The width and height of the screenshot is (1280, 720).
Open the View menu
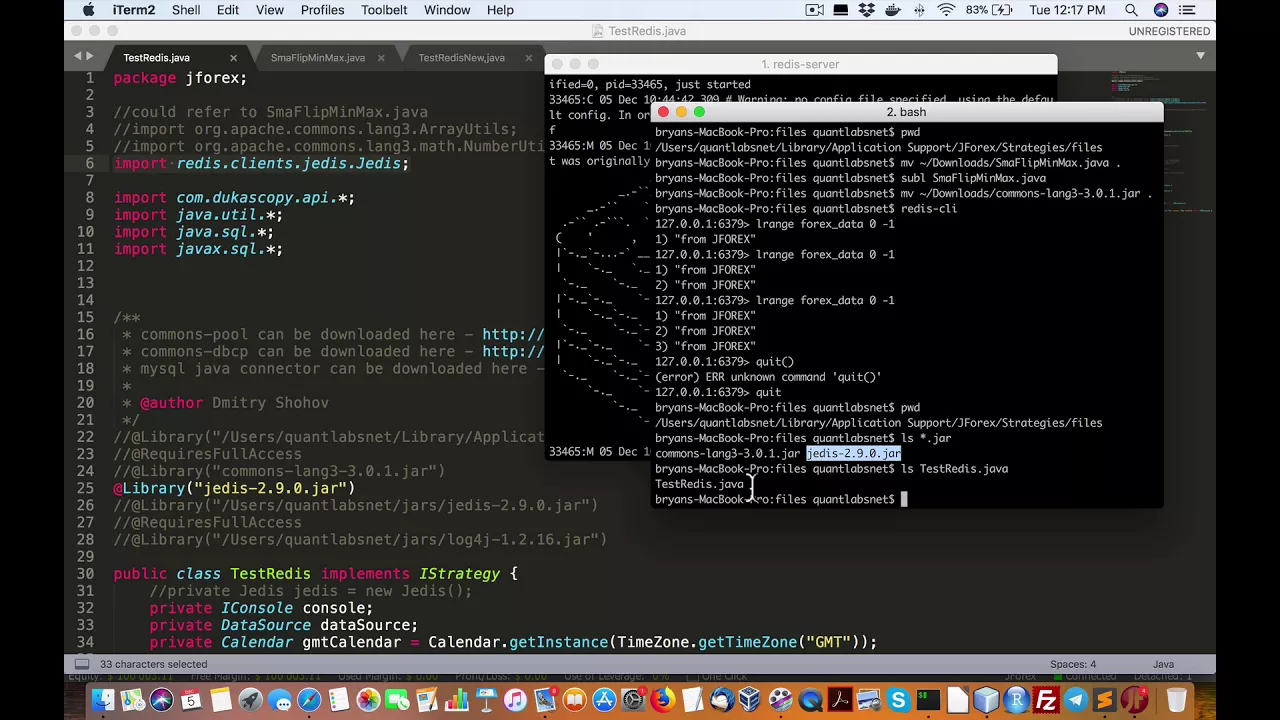click(x=270, y=10)
